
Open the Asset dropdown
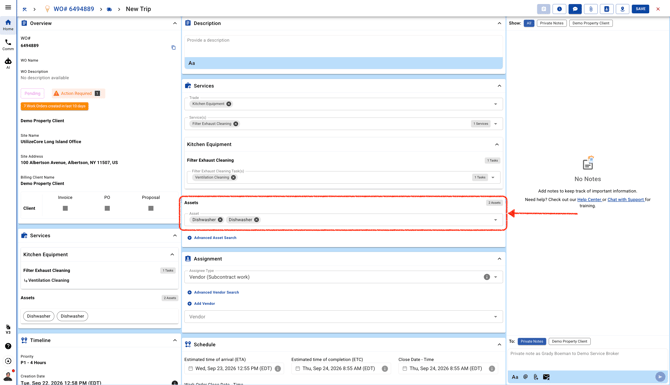pyautogui.click(x=496, y=220)
